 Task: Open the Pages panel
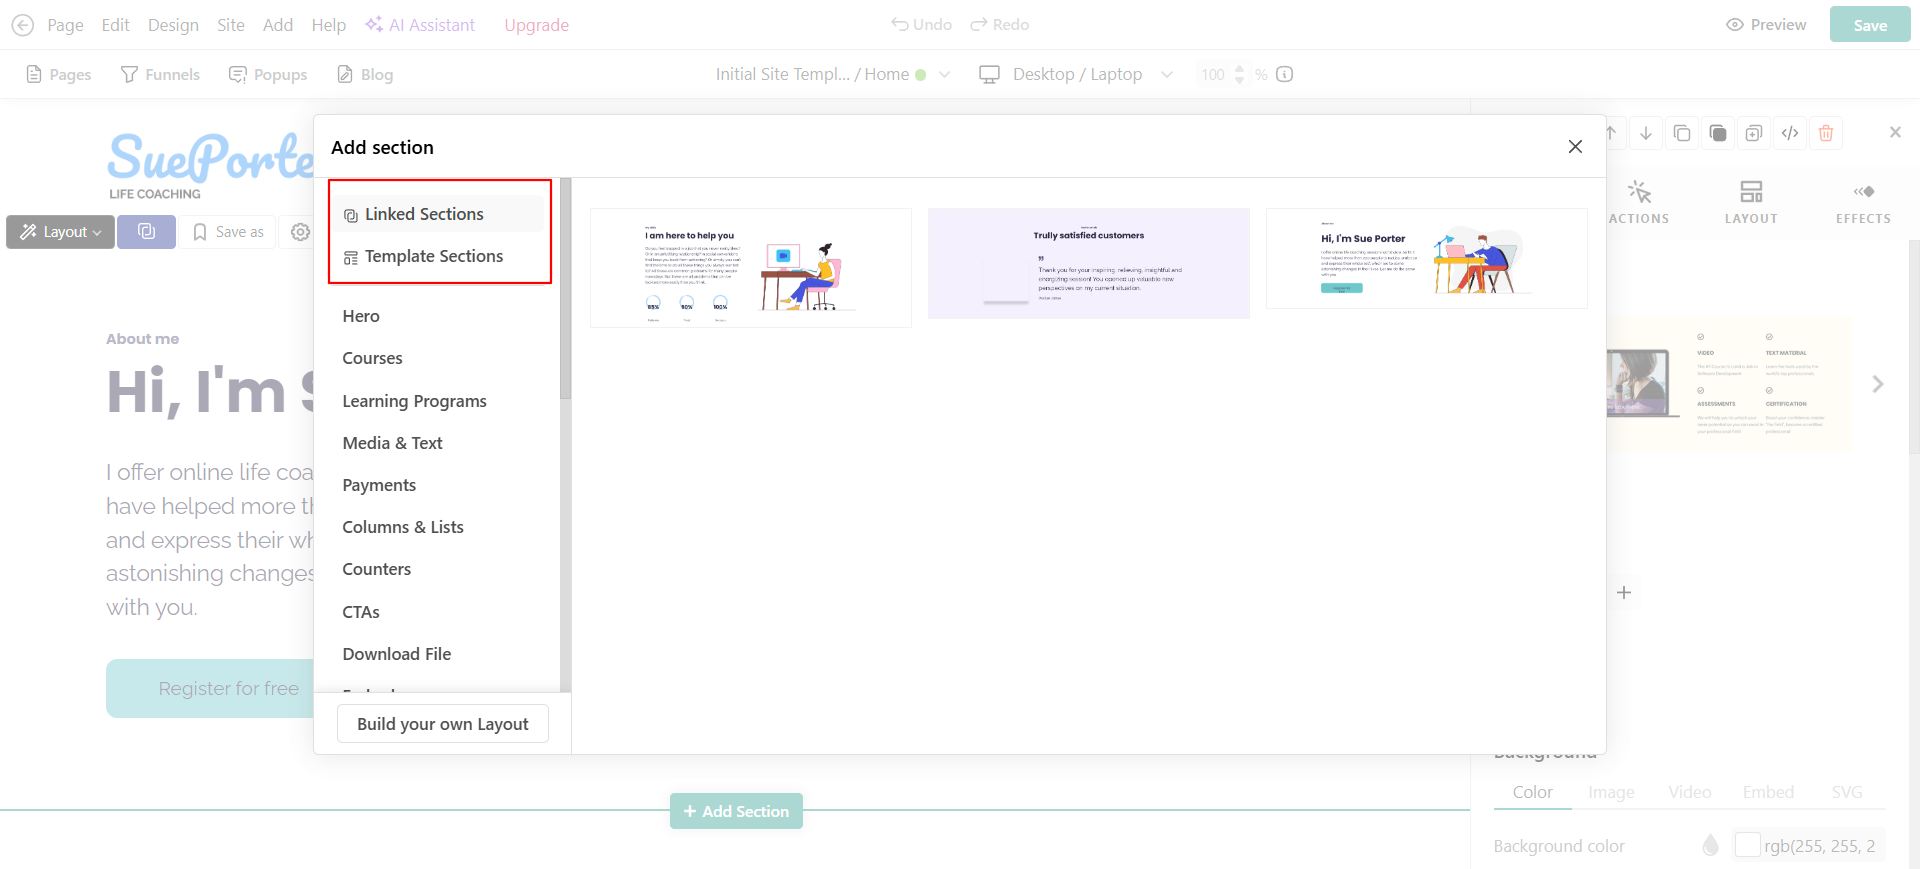coord(58,74)
